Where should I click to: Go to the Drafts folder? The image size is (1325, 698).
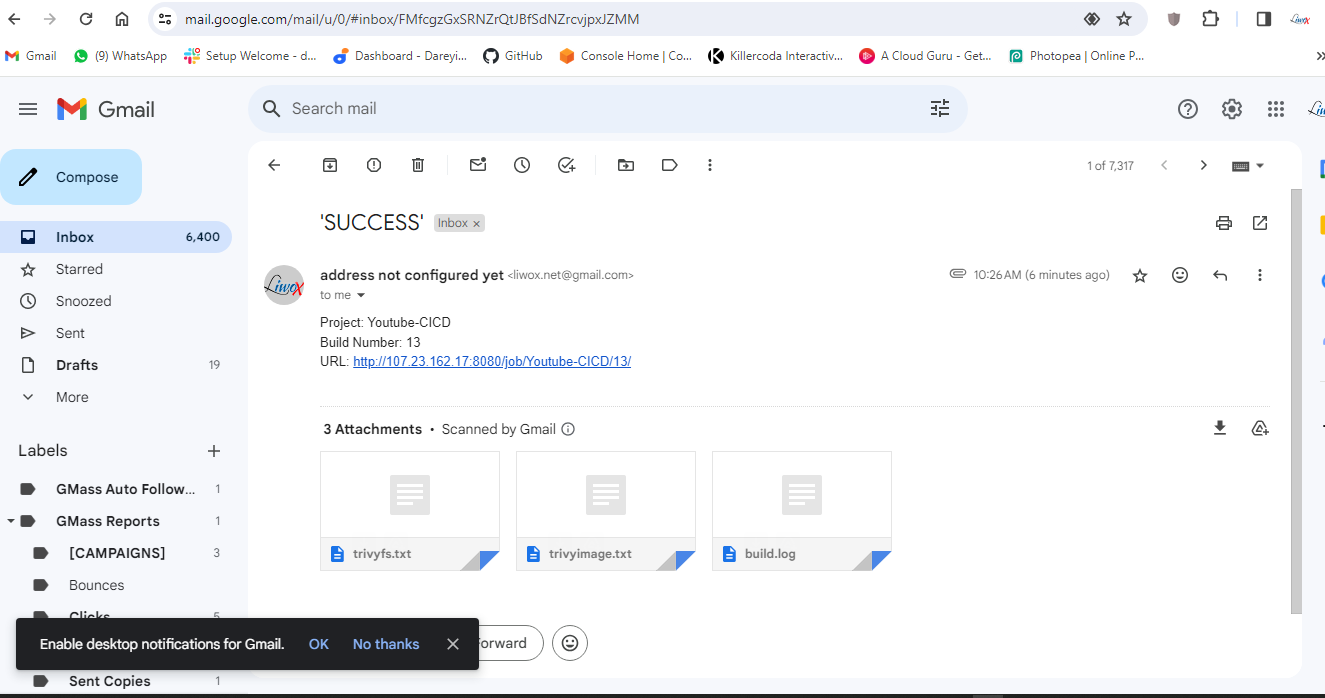77,365
